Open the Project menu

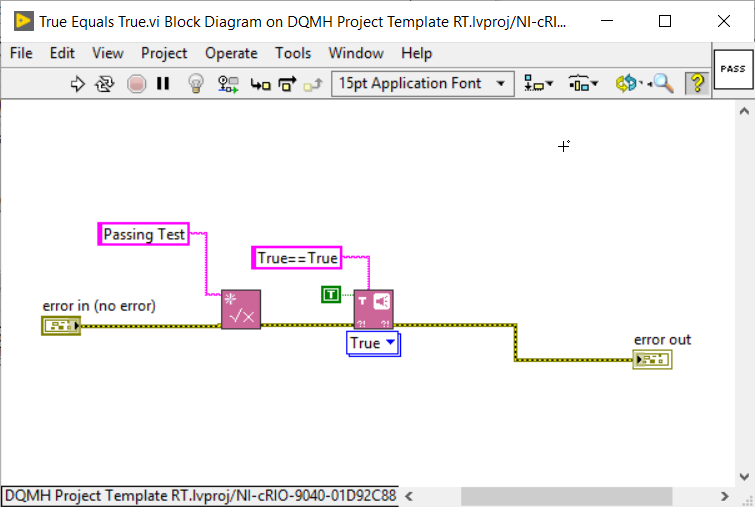coord(164,53)
